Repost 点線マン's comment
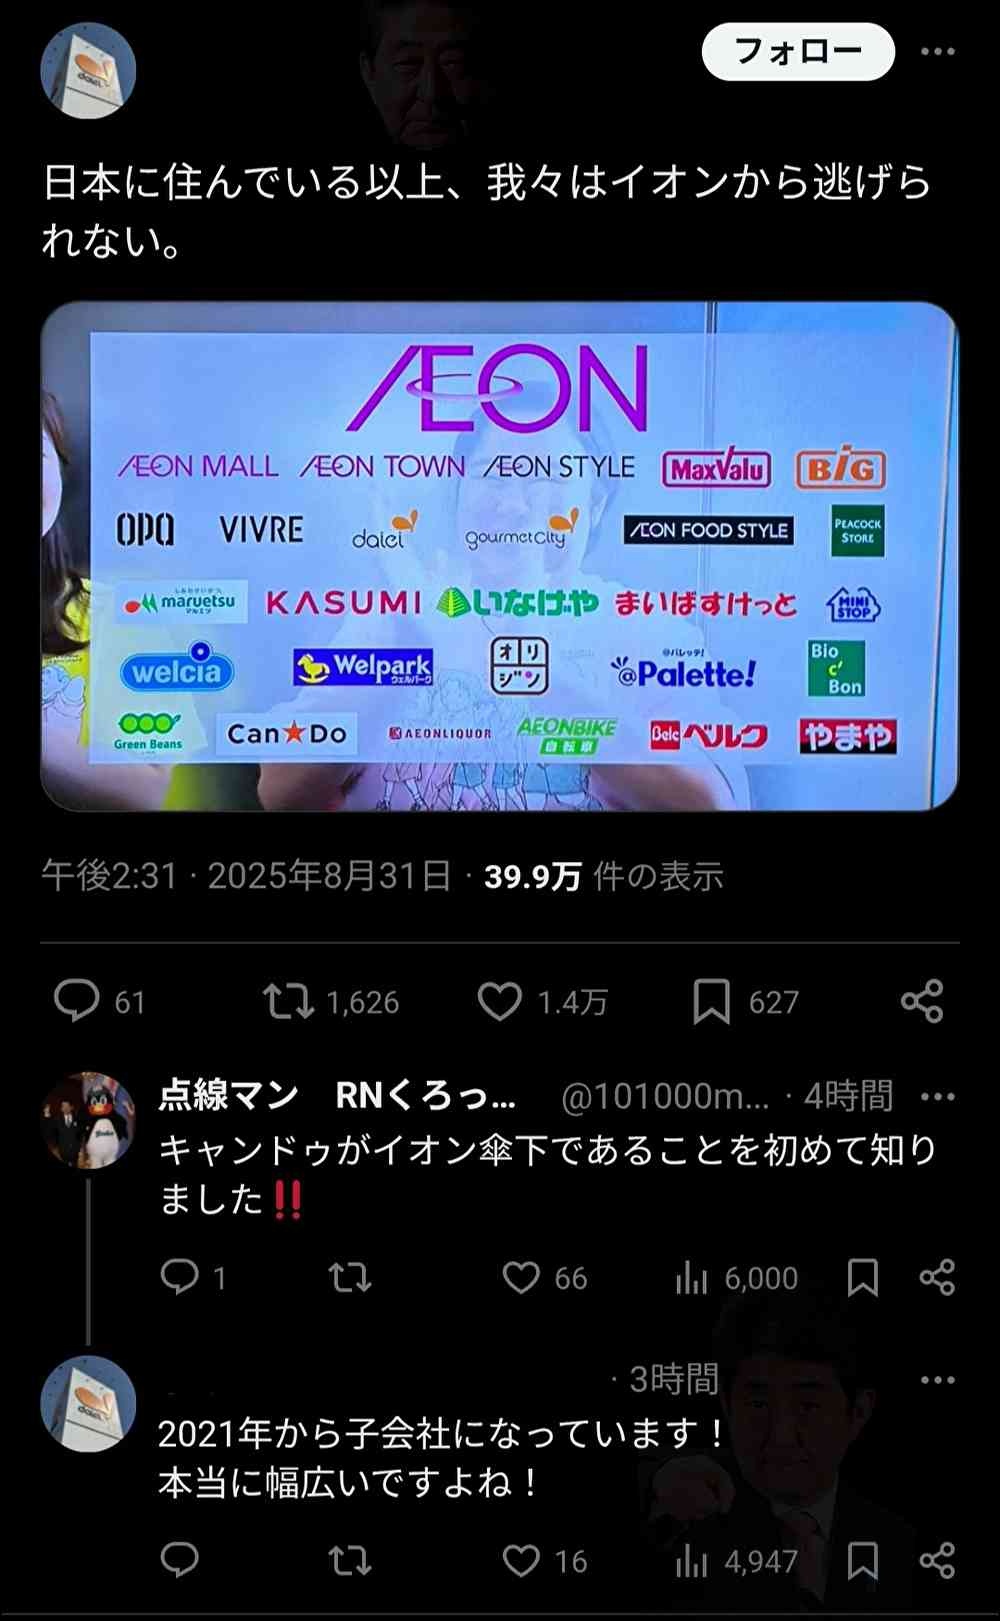Screen dimensions: 1000x1621 click(x=350, y=1277)
